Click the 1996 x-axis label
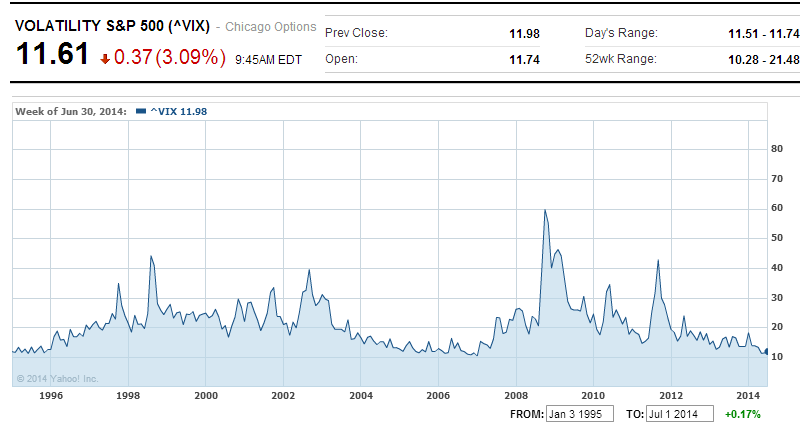This screenshot has width=809, height=435. pyautogui.click(x=51, y=396)
